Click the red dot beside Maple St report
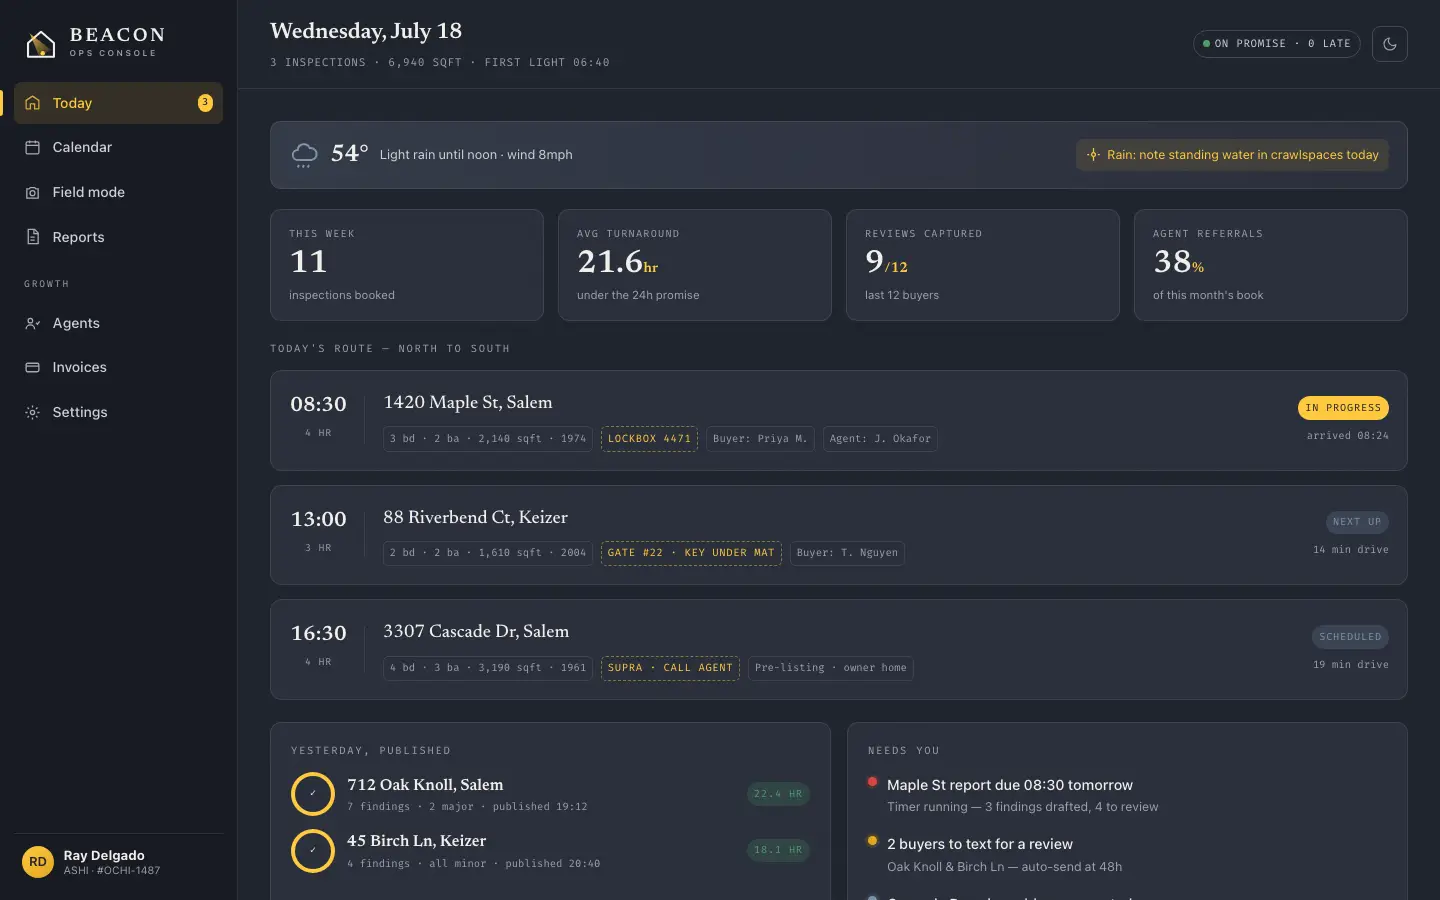Screen dimensions: 1440x900 click(x=872, y=782)
